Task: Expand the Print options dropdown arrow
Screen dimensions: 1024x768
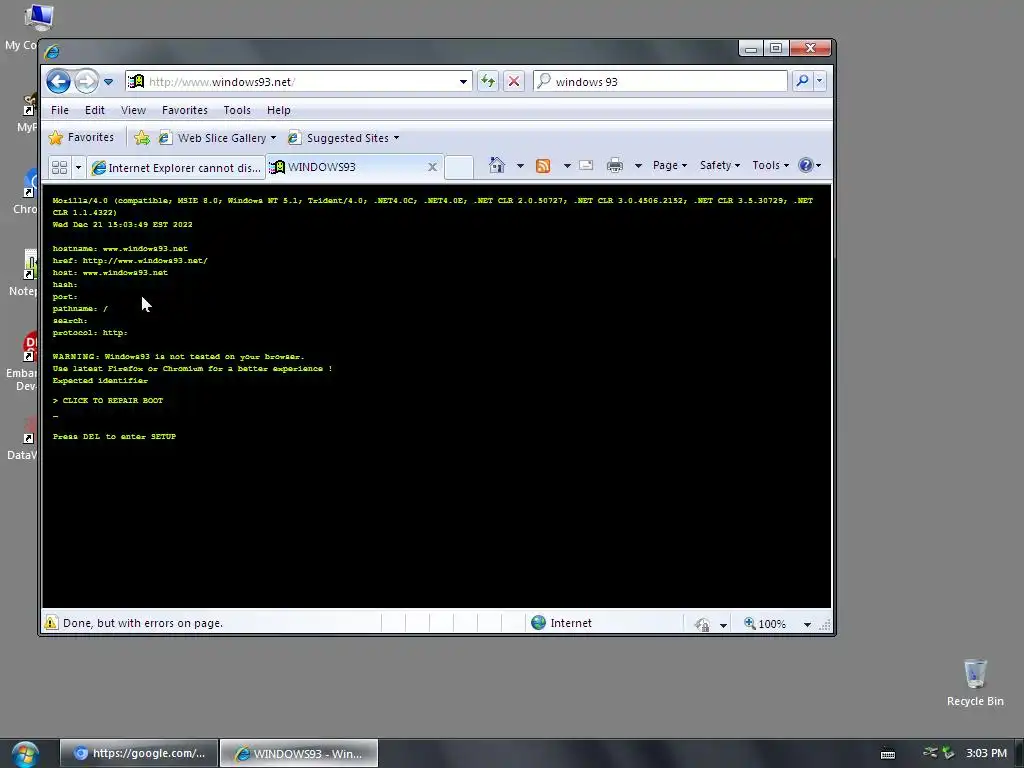Action: 638,166
